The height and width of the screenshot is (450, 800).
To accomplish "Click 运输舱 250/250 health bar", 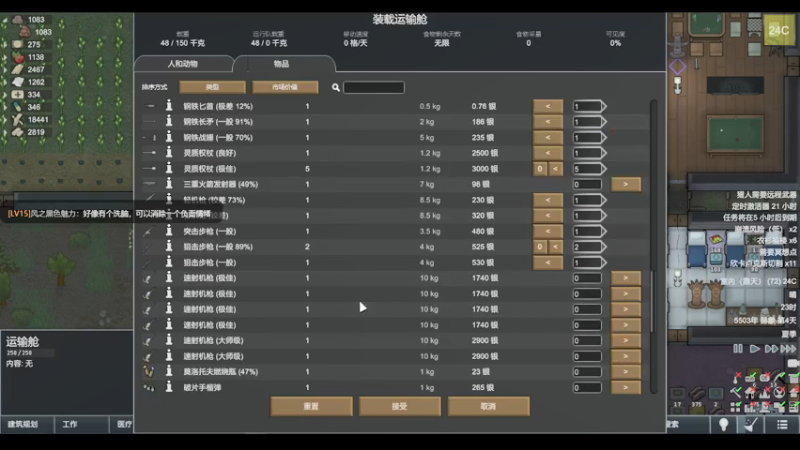I will click(x=30, y=353).
